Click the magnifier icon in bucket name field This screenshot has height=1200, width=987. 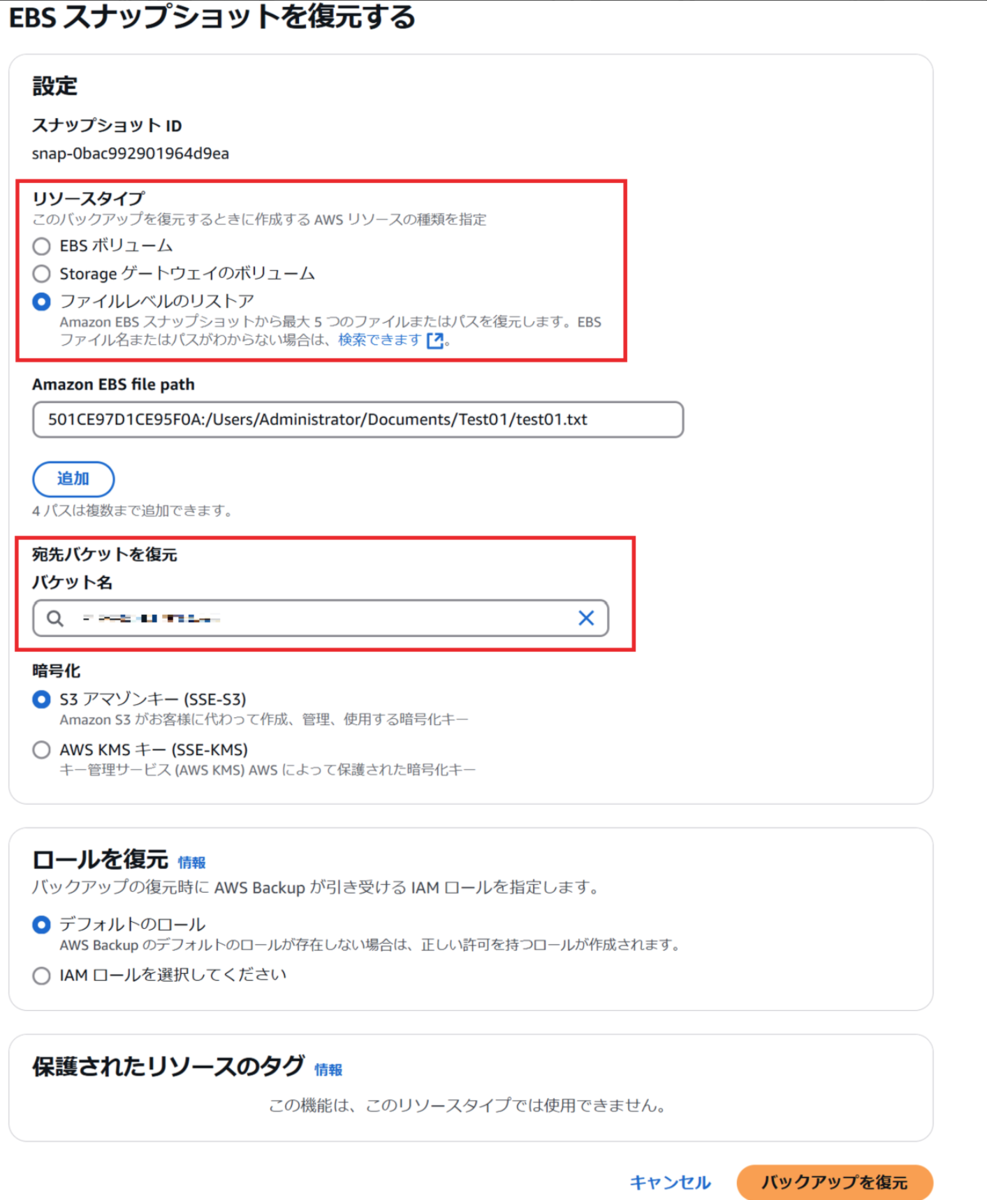pyautogui.click(x=55, y=619)
